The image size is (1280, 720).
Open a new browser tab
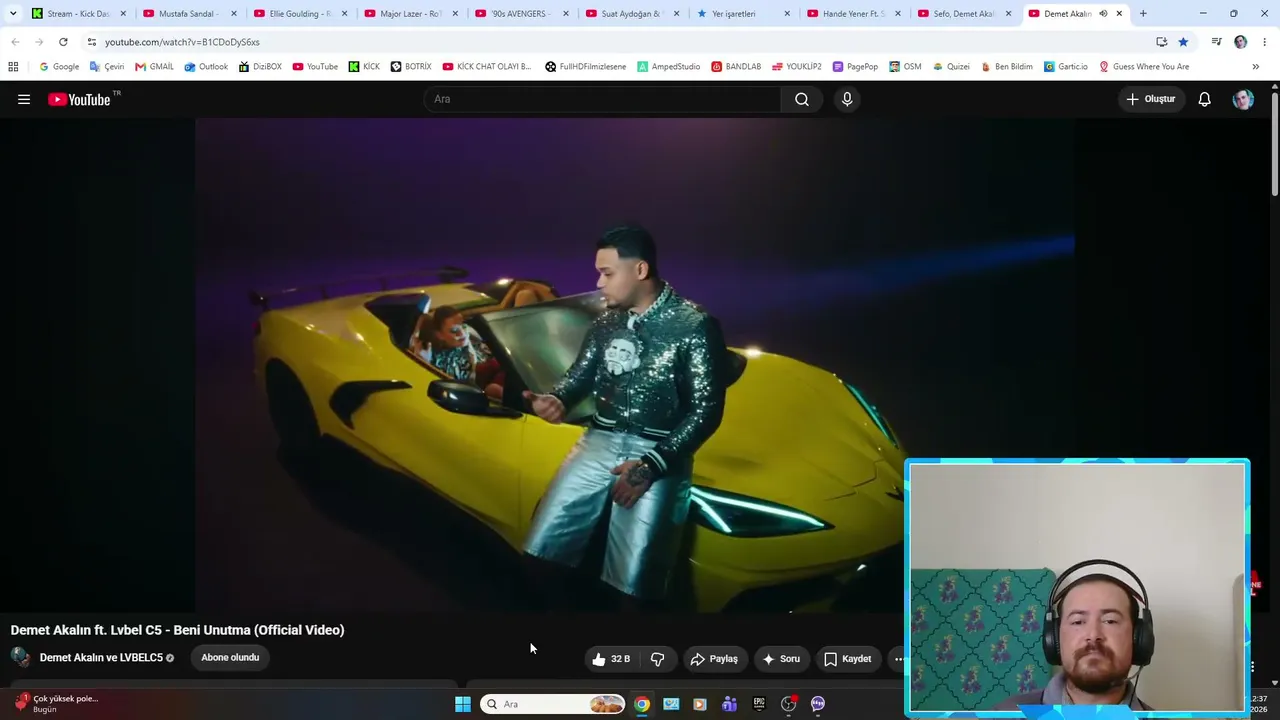pos(1143,14)
